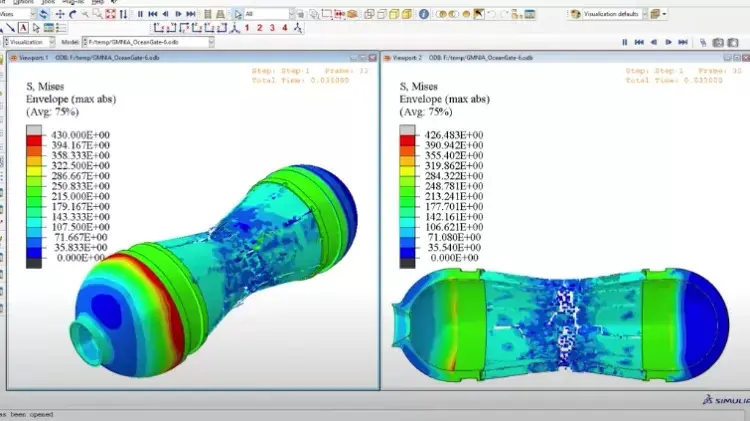Open the blue Query information tool
Viewport: 750px width, 421px height.
pos(424,14)
